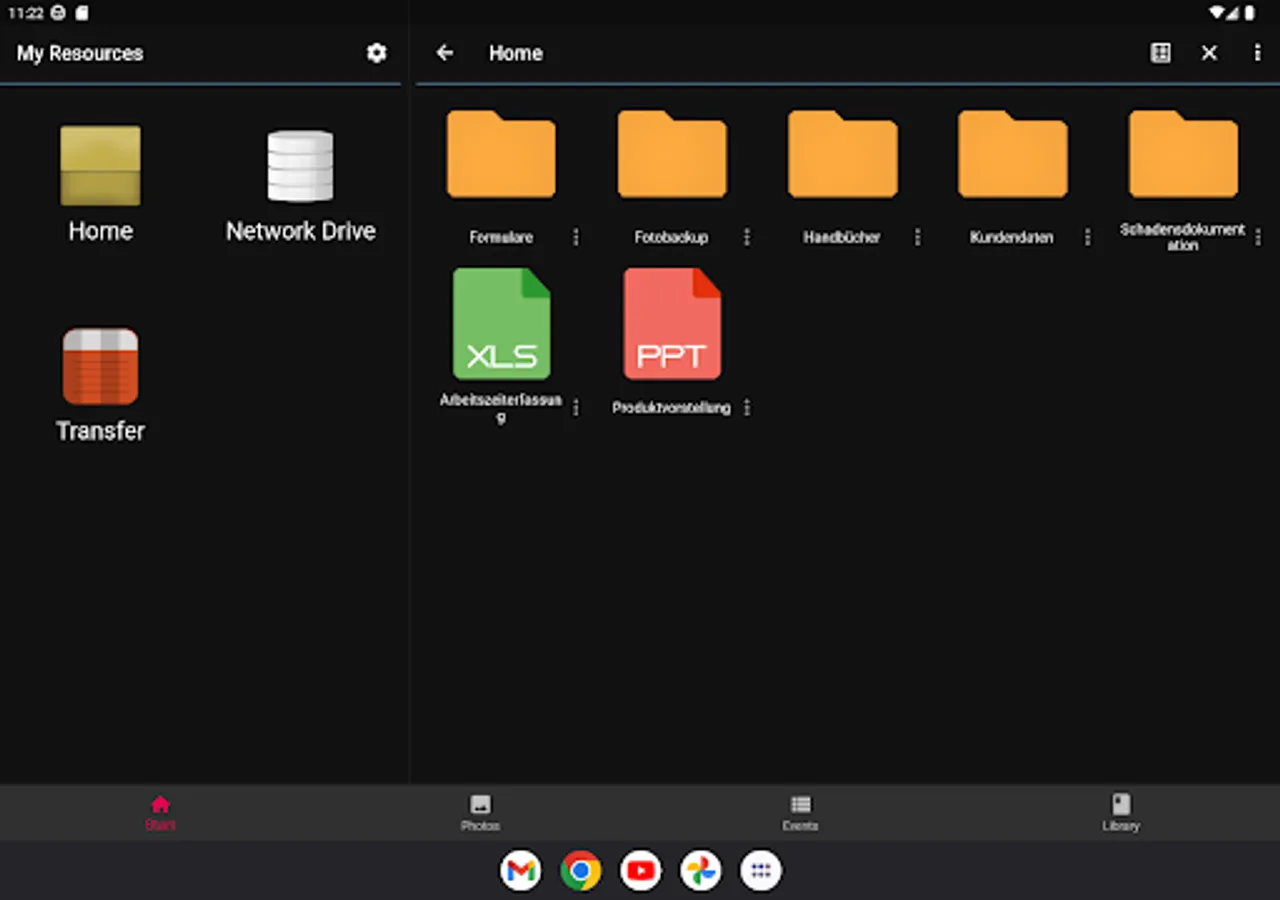
Task: Click the Handbücher folder name
Action: coord(842,238)
